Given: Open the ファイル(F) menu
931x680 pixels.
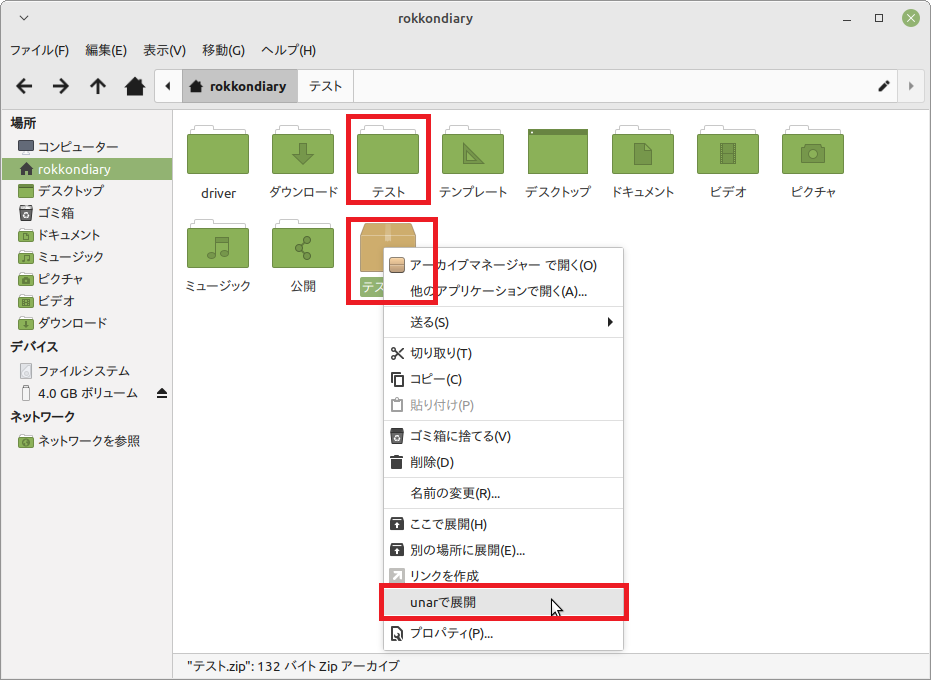Looking at the screenshot, I should click(x=40, y=50).
